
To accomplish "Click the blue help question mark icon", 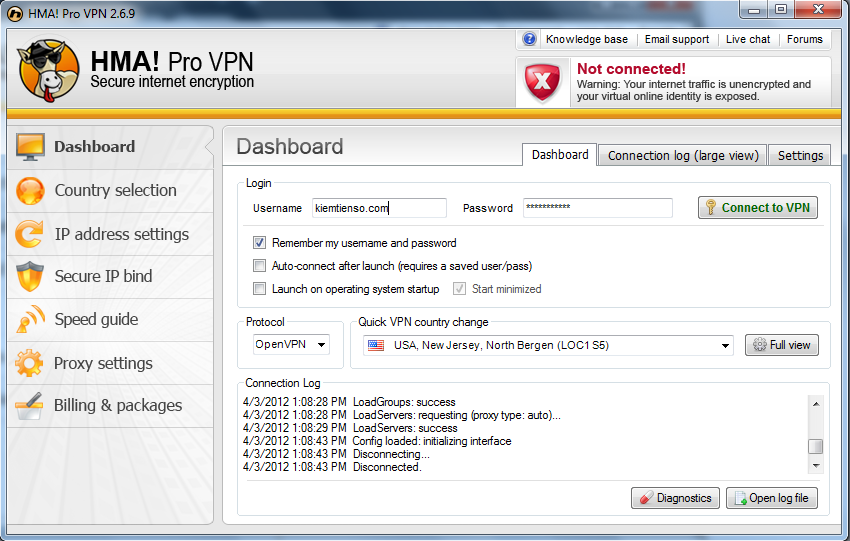I will (x=529, y=39).
